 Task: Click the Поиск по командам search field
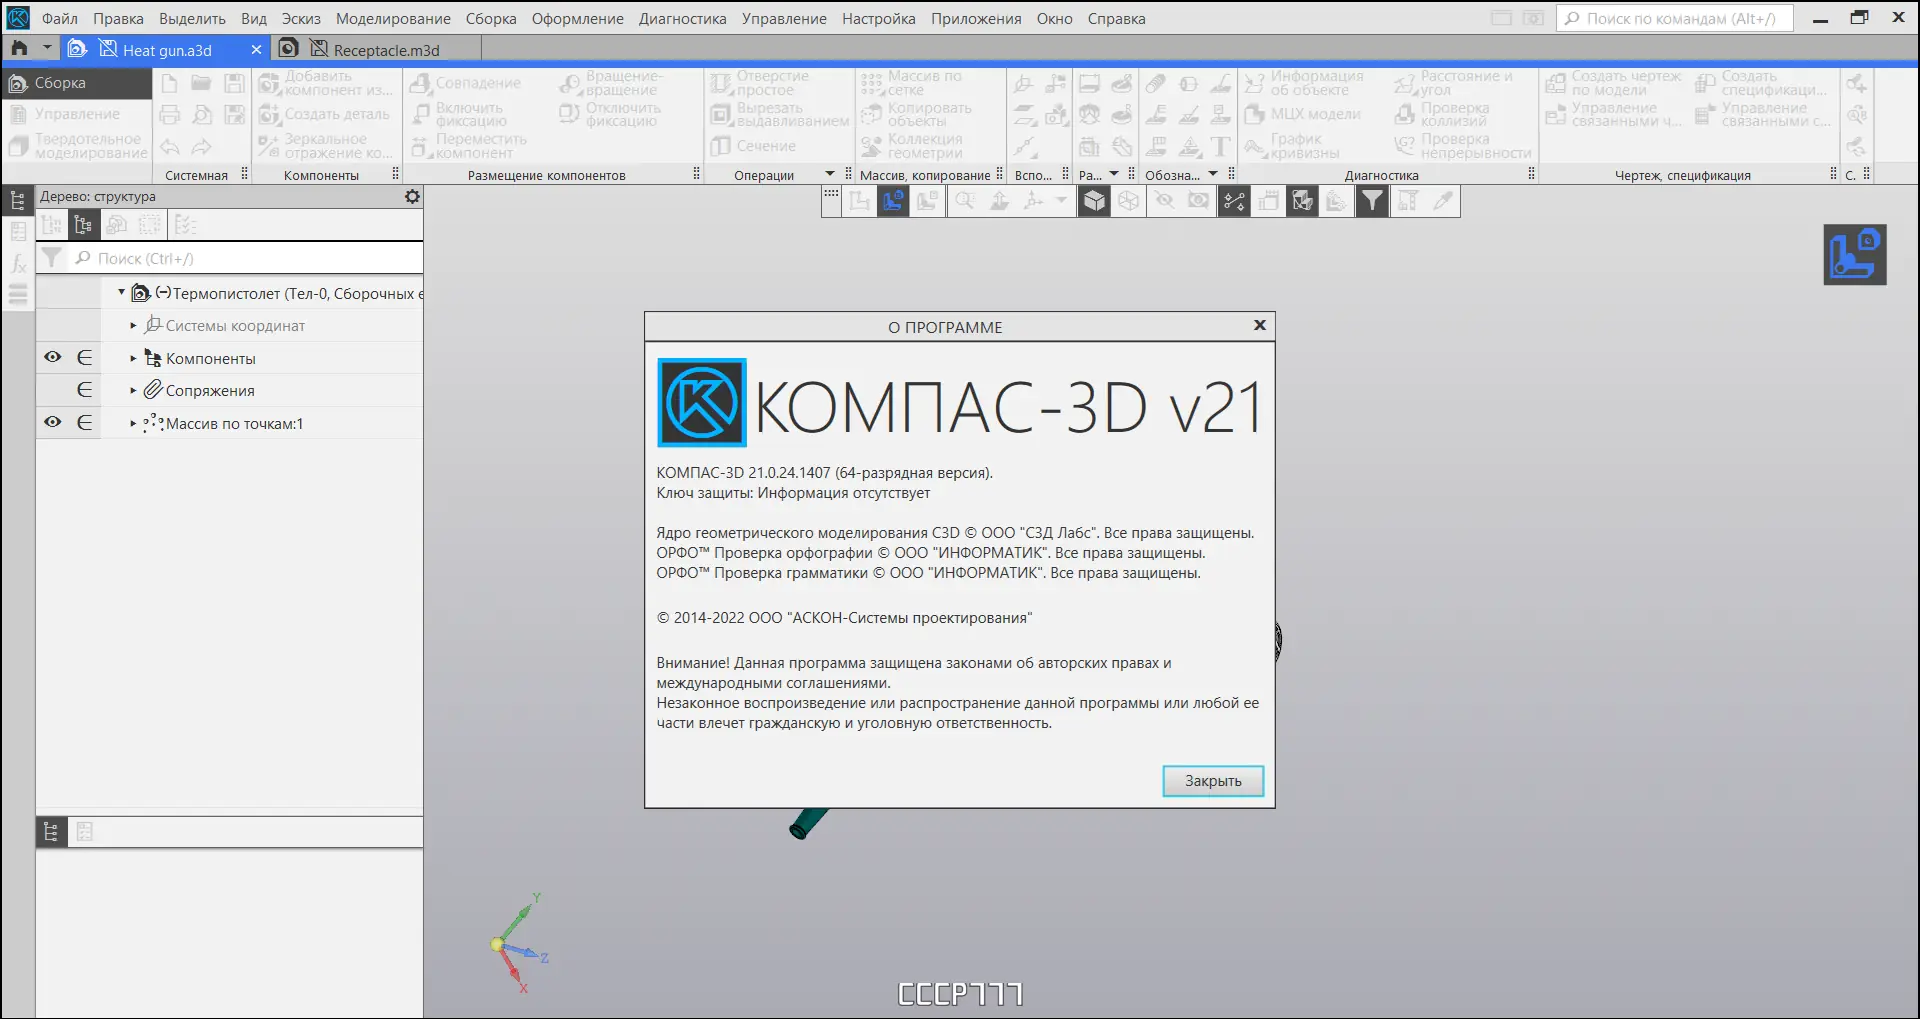coord(1675,18)
